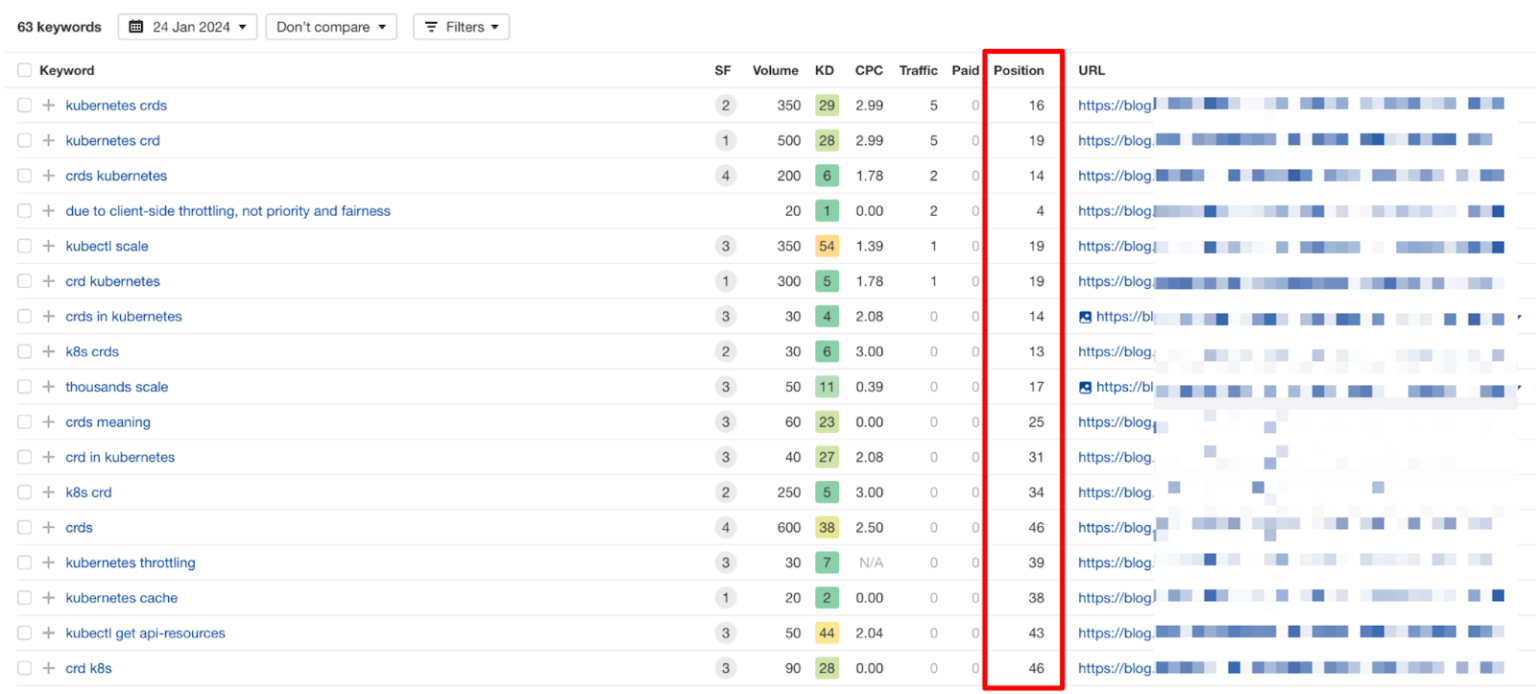The height and width of the screenshot is (694, 1536).
Task: Click position value 4 for client-side throttling
Action: [1040, 211]
